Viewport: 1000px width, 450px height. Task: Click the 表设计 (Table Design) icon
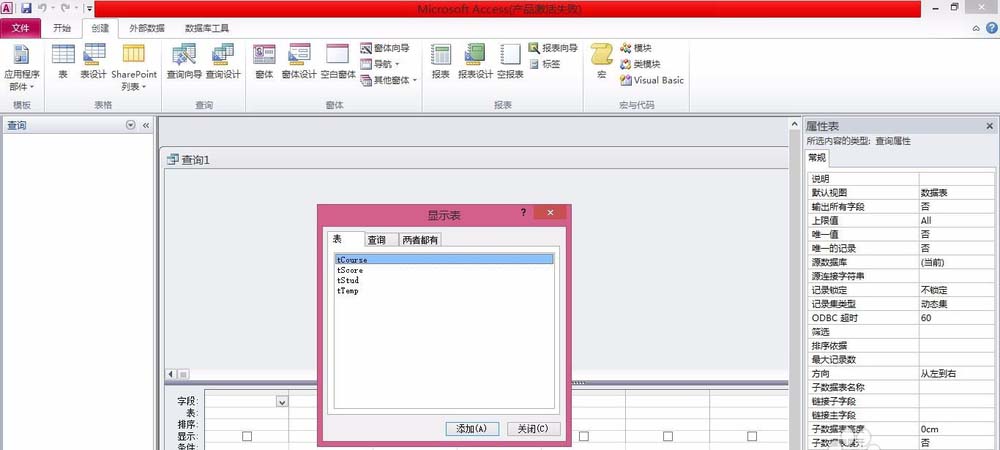click(93, 61)
